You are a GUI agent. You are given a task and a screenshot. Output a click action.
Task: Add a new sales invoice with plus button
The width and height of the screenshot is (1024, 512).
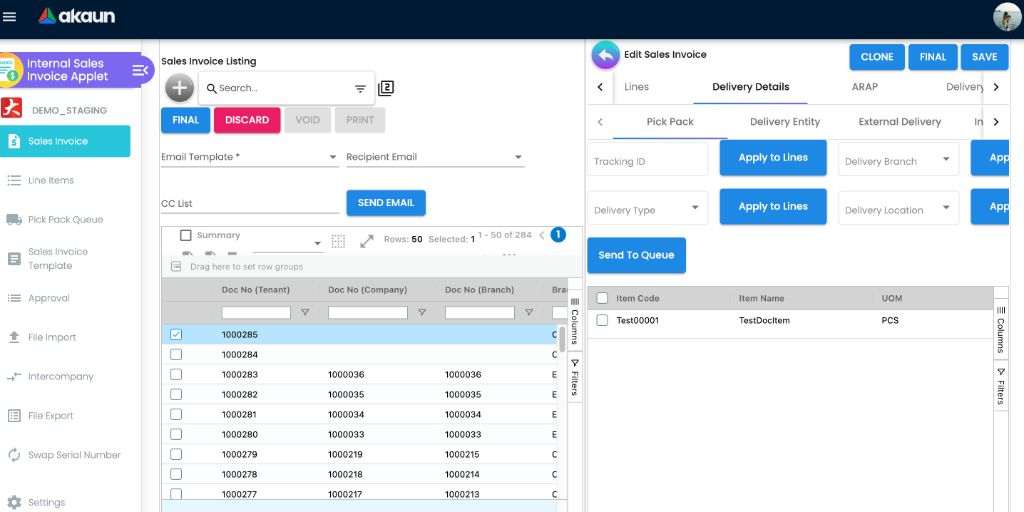[x=180, y=88]
